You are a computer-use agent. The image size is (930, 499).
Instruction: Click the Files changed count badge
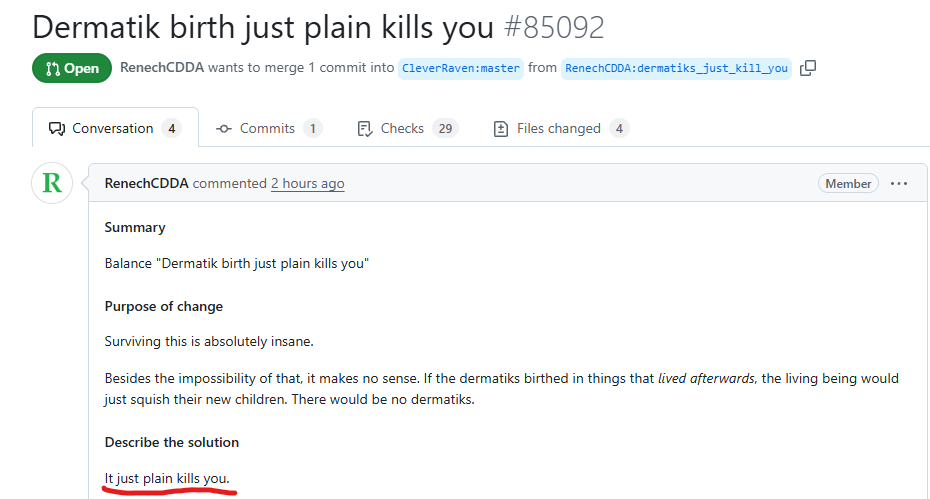pyautogui.click(x=620, y=129)
